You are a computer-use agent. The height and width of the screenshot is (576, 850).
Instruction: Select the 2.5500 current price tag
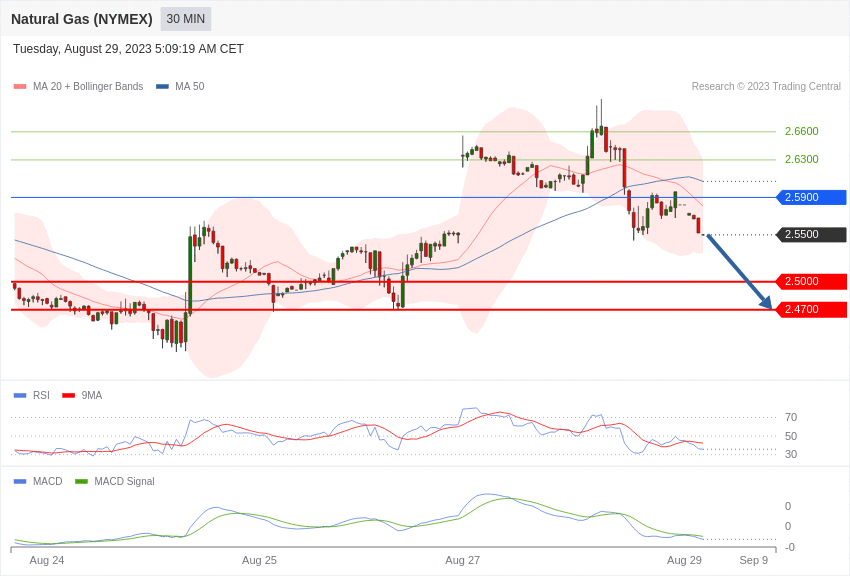tap(812, 235)
